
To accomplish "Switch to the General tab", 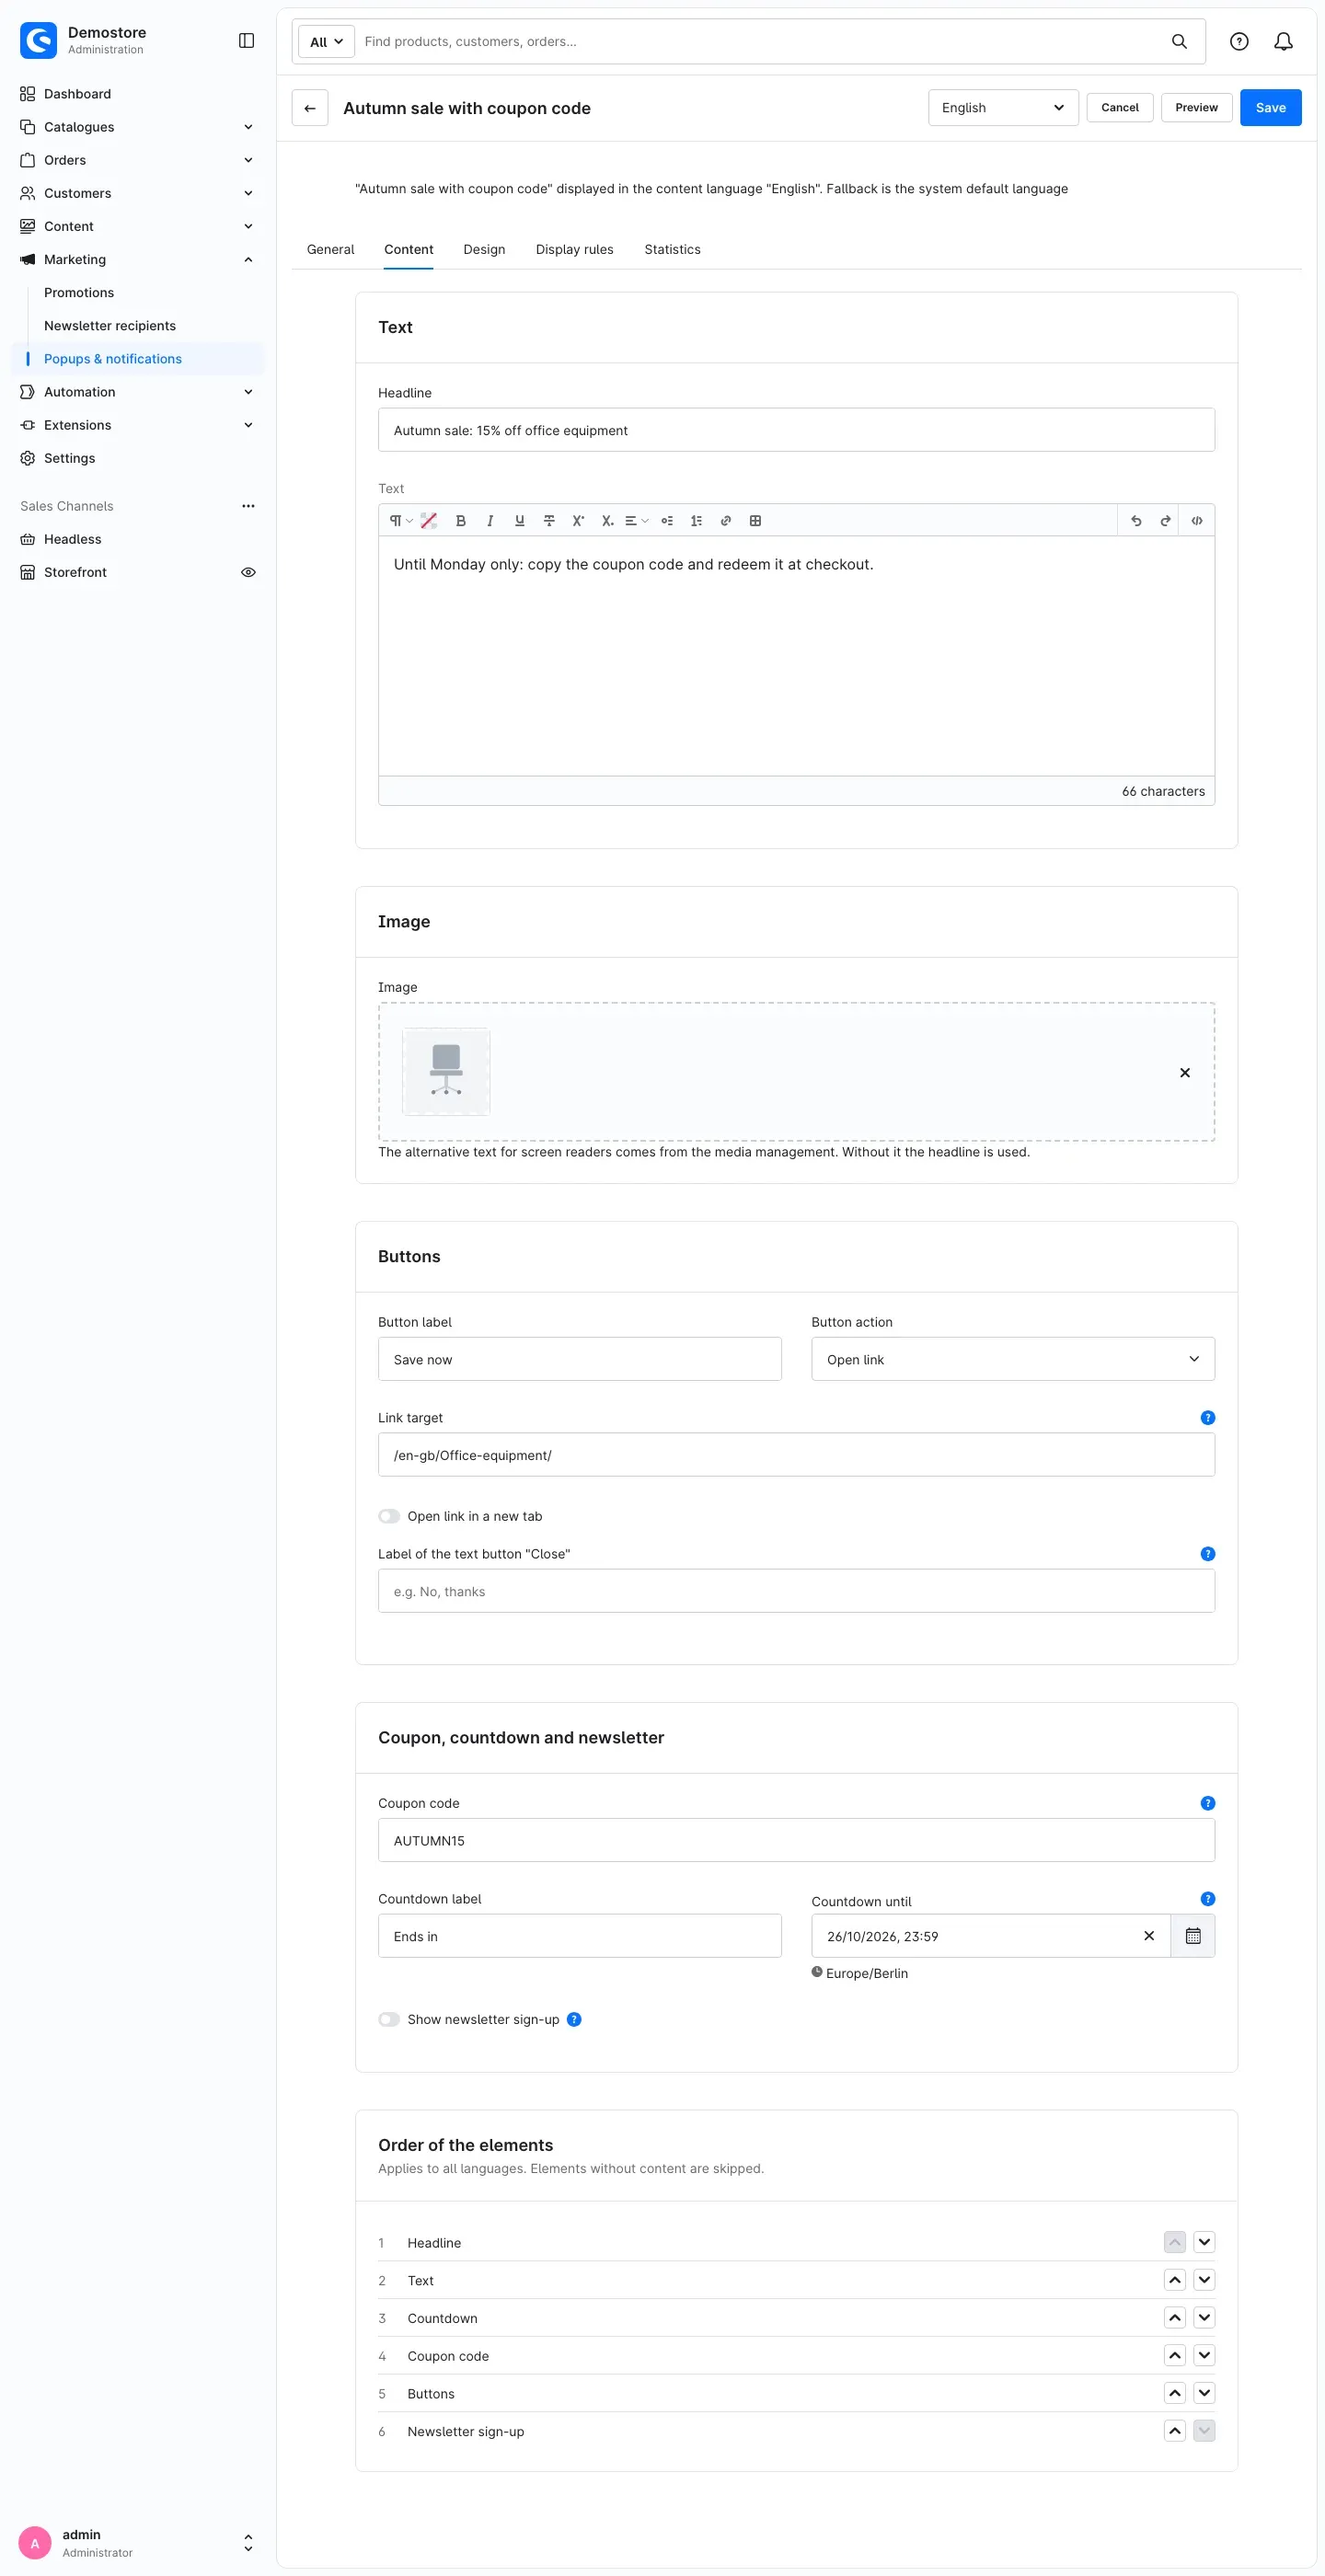I will pos(330,250).
